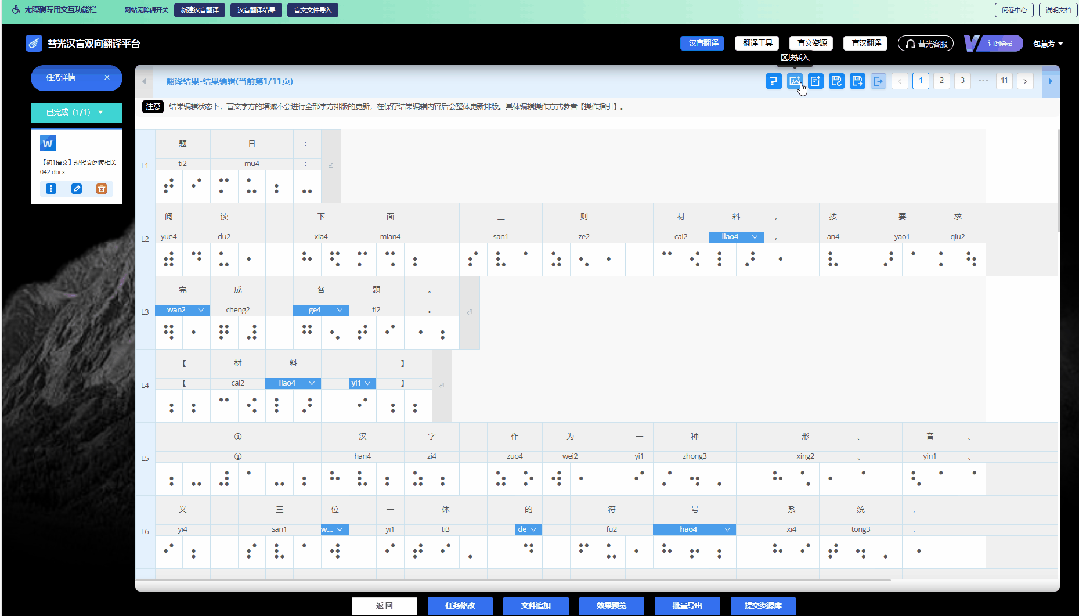Viewport: 1079px width, 616px height.
Task: Click the save-as disk icon with plus
Action: click(857, 81)
